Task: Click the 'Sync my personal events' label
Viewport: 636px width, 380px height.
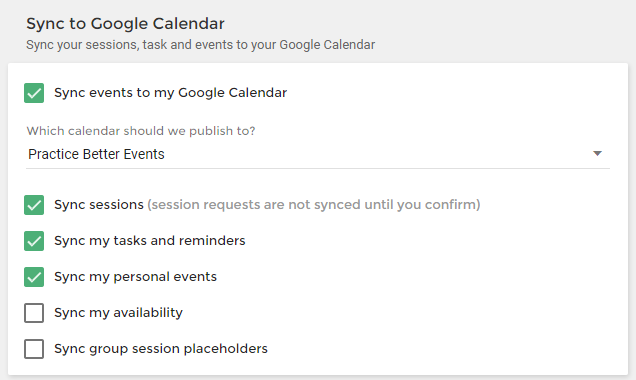Action: [x=135, y=277]
